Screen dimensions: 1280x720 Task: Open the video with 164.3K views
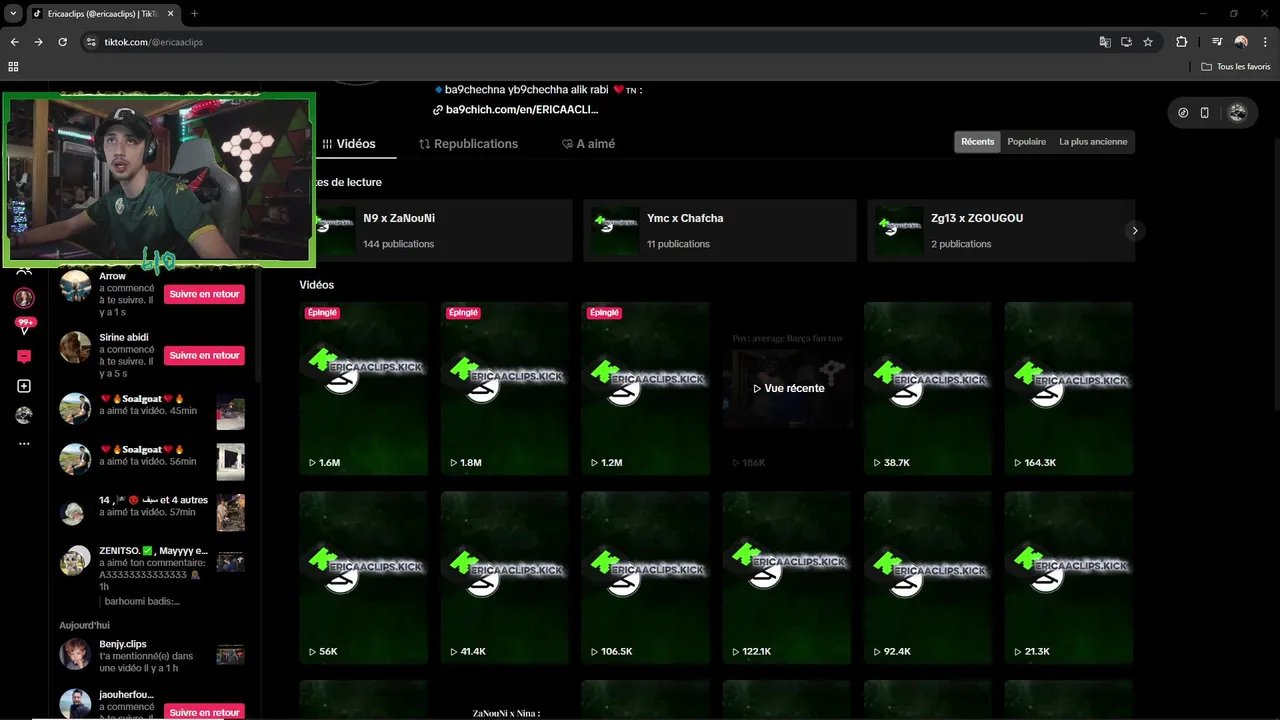coord(1069,388)
